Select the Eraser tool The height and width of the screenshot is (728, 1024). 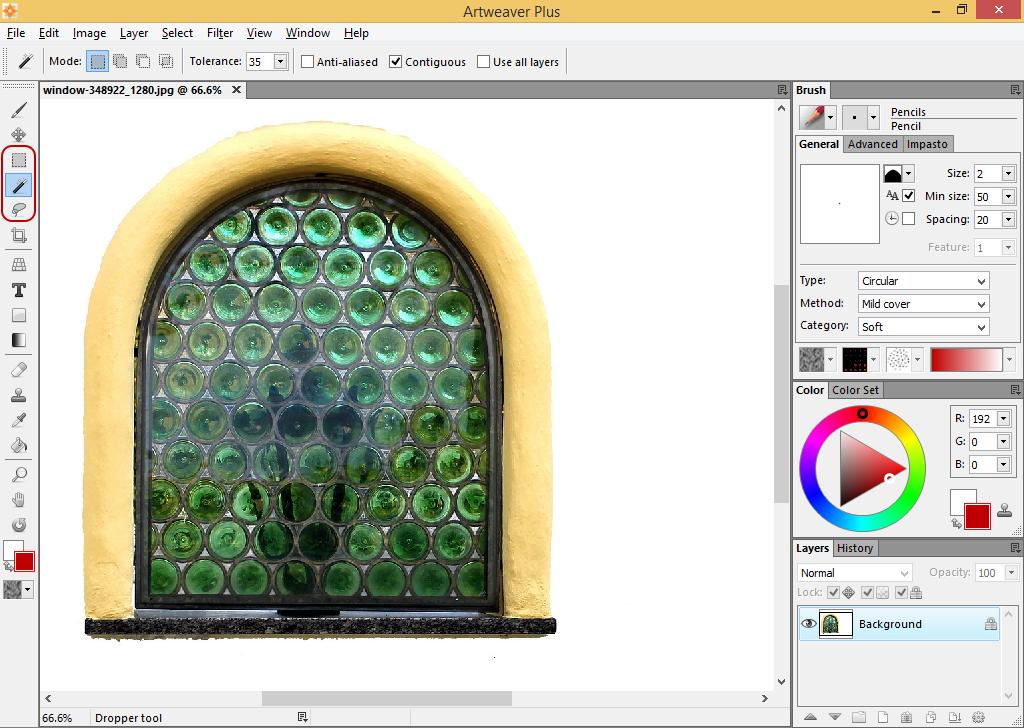tap(18, 369)
